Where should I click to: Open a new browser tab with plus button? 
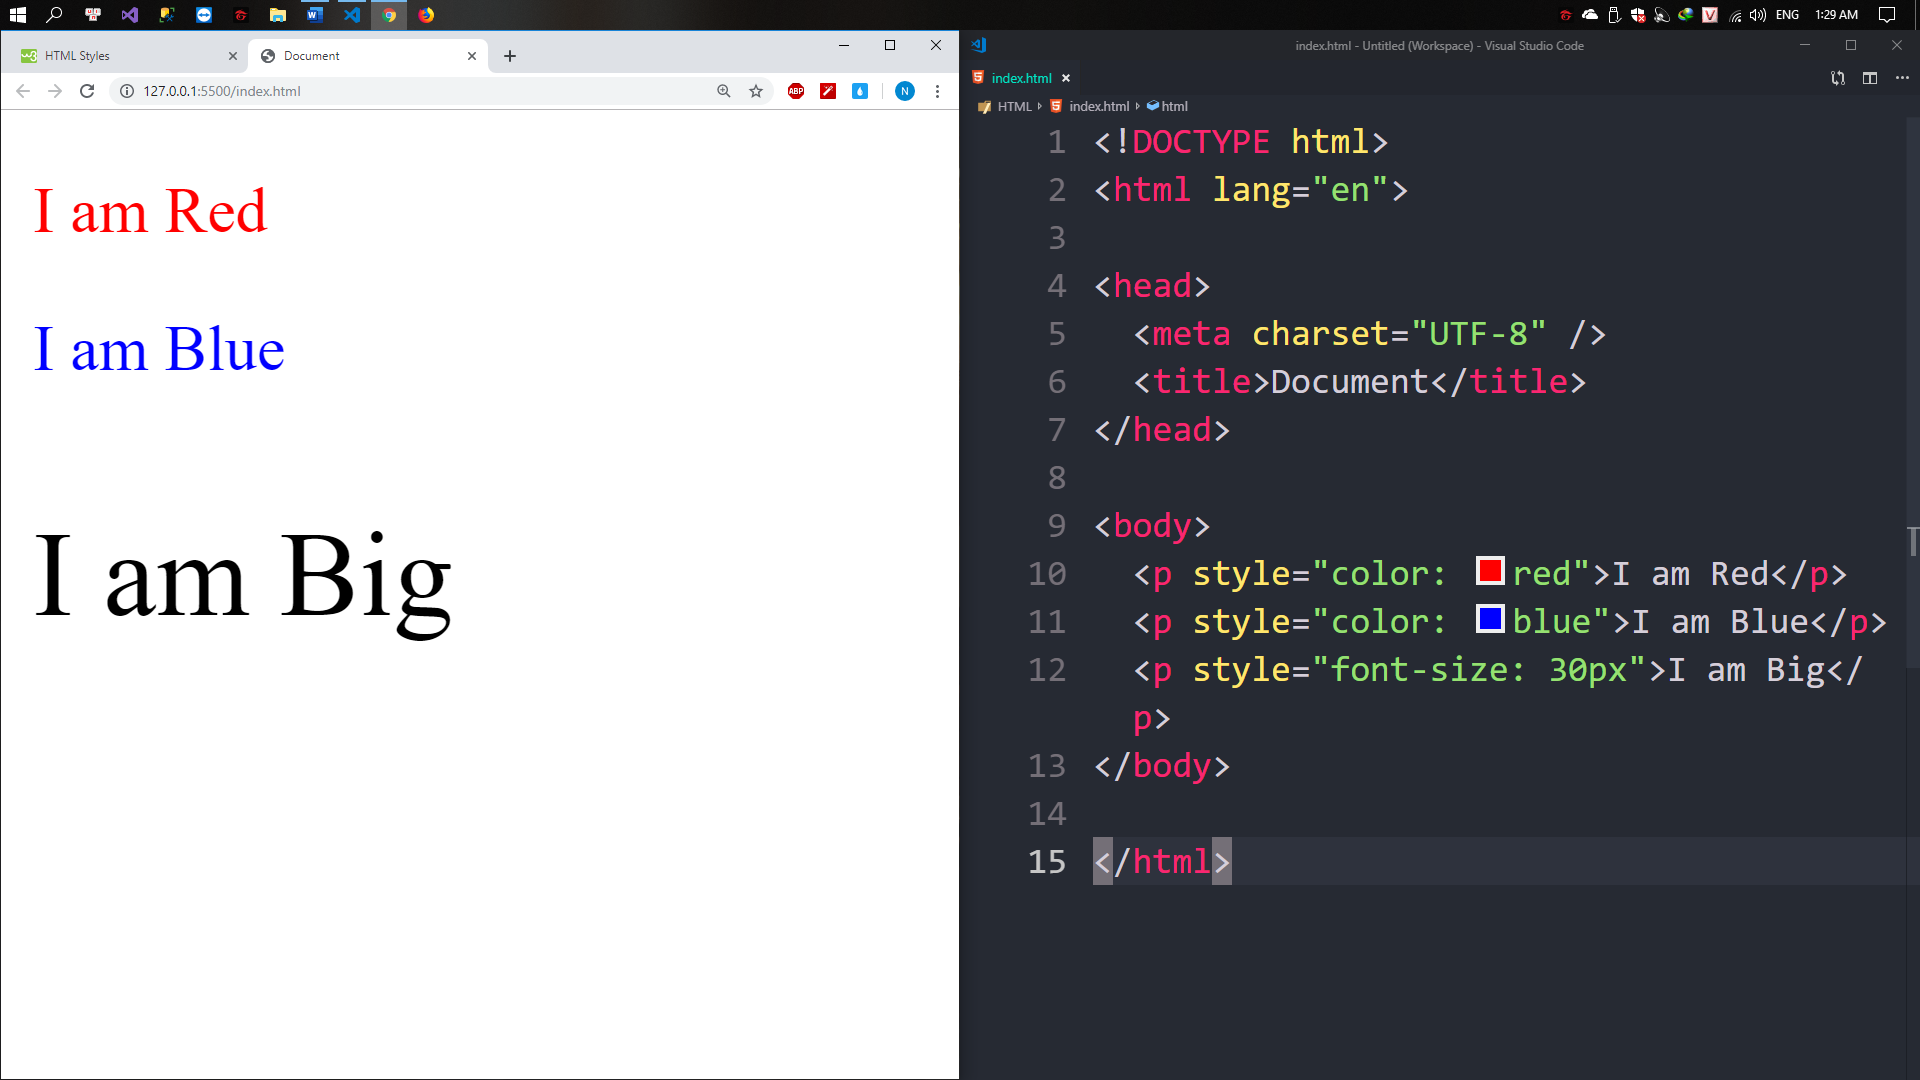510,56
